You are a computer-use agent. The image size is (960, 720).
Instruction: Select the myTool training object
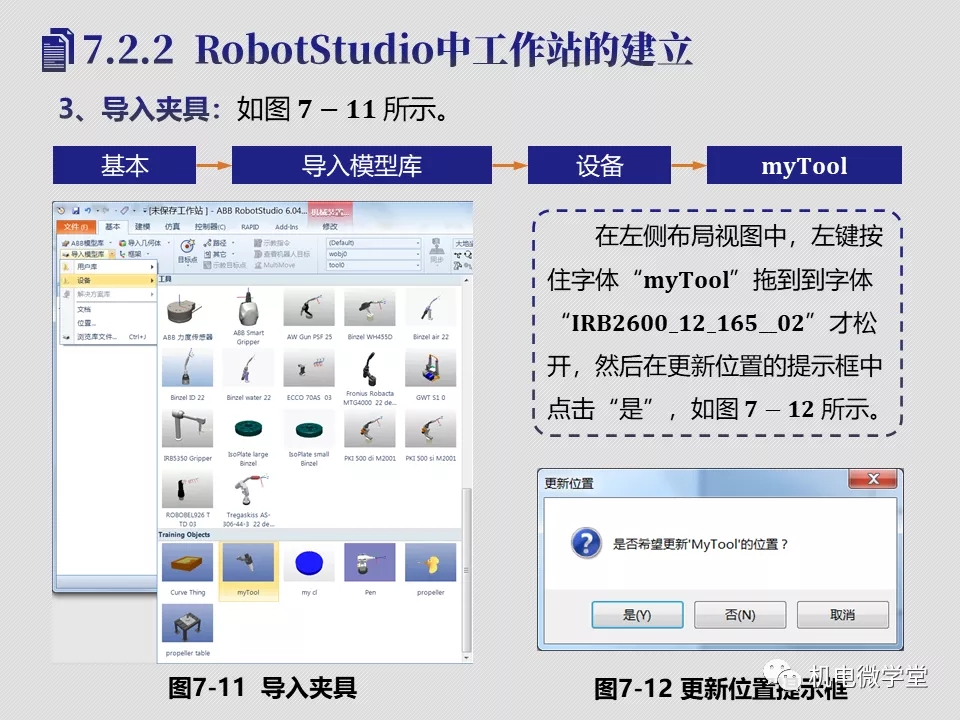(248, 570)
